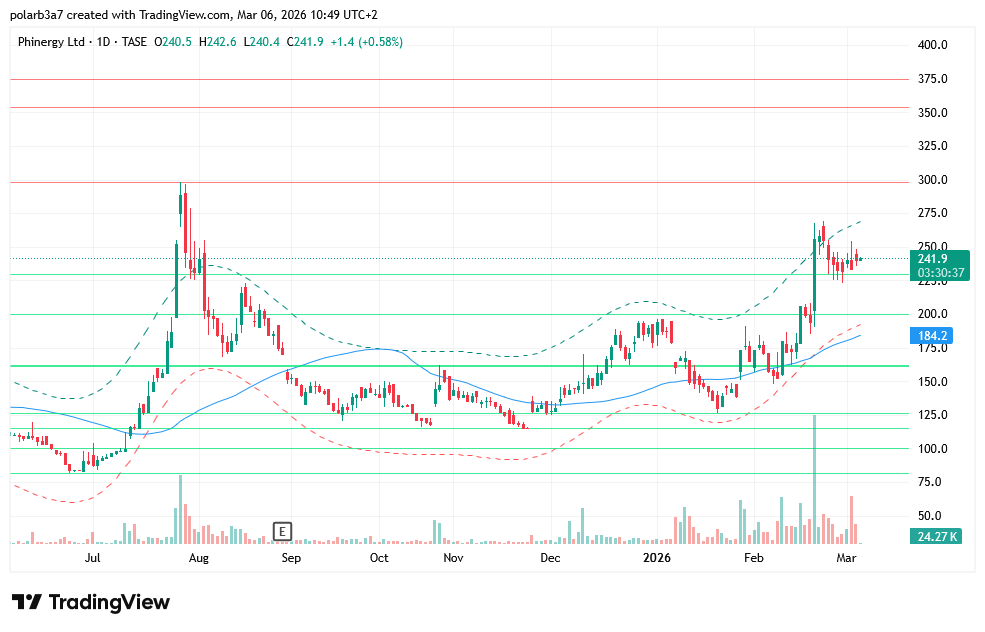The height and width of the screenshot is (632, 985).
Task: Click the Mar label on time axis
Action: [846, 558]
